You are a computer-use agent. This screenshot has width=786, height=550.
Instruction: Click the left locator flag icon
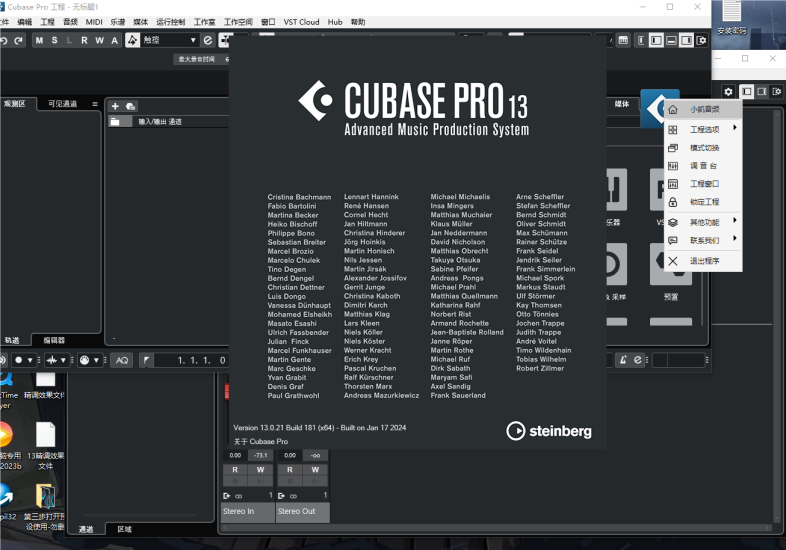pyautogui.click(x=146, y=360)
